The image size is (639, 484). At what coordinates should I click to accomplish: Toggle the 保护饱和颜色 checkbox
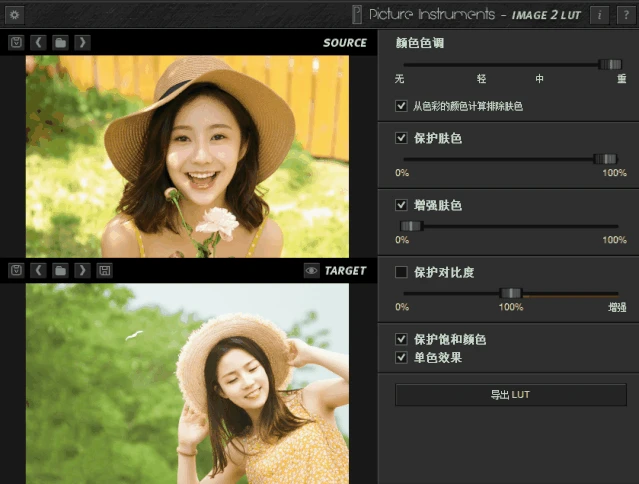401,339
